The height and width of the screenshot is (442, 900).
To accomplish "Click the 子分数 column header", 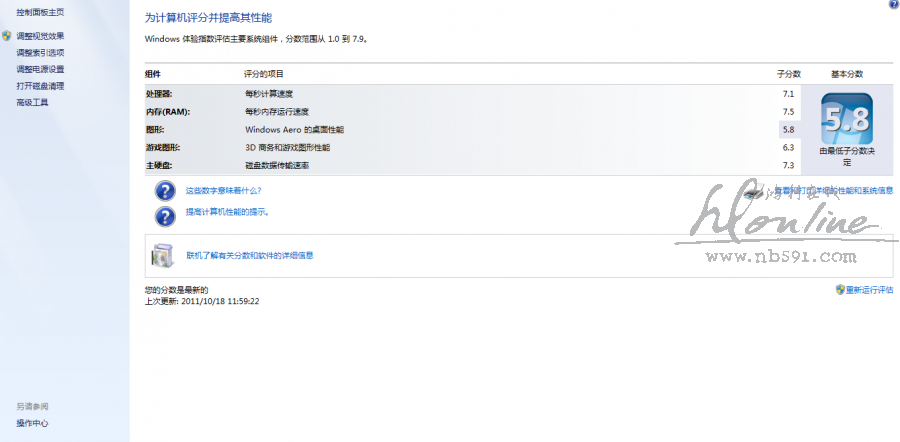I will 789,74.
